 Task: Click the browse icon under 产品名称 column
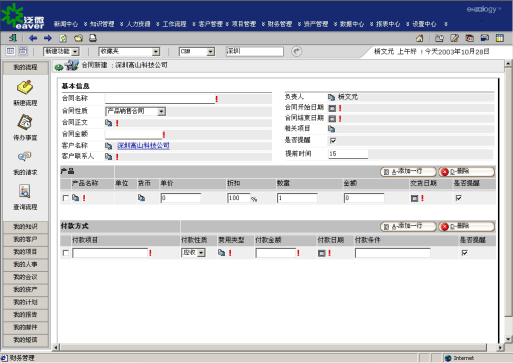click(76, 198)
